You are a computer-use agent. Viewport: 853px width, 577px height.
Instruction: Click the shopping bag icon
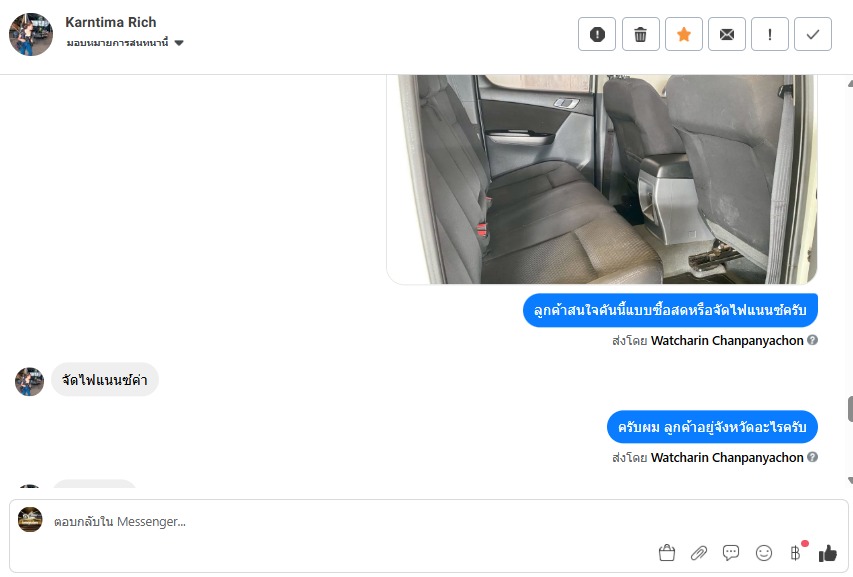click(666, 553)
